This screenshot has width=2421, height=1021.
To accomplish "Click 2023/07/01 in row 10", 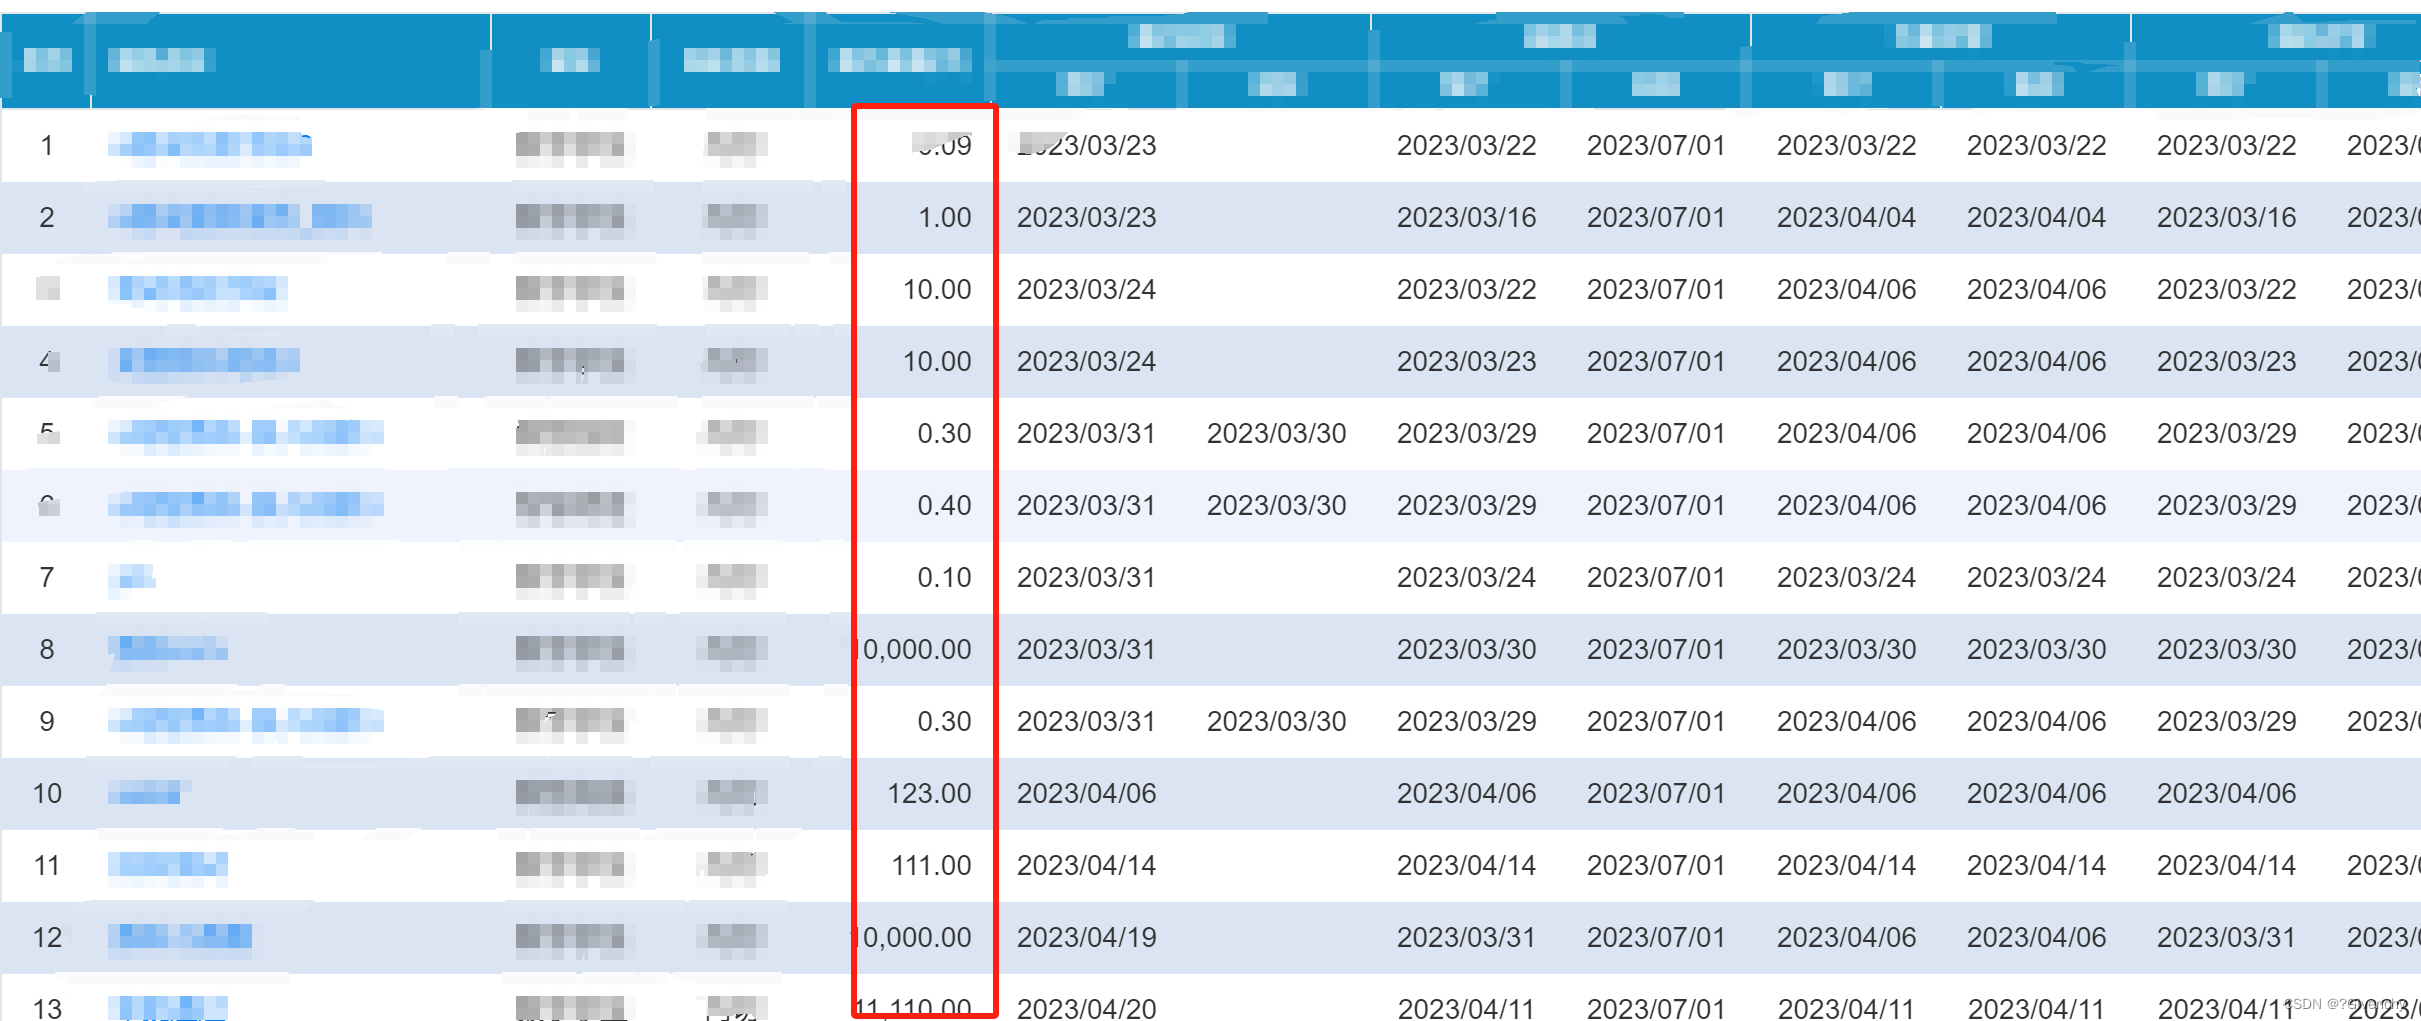I will click(1656, 793).
